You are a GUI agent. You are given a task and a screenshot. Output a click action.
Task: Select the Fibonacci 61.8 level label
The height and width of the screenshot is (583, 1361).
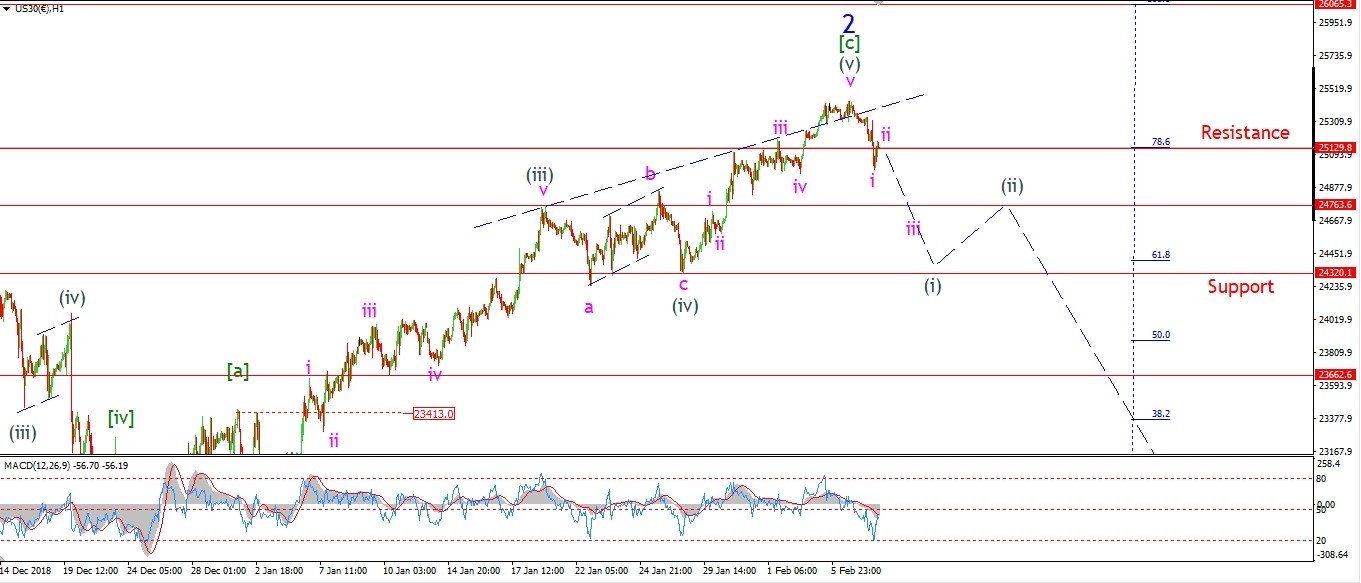click(x=1160, y=255)
